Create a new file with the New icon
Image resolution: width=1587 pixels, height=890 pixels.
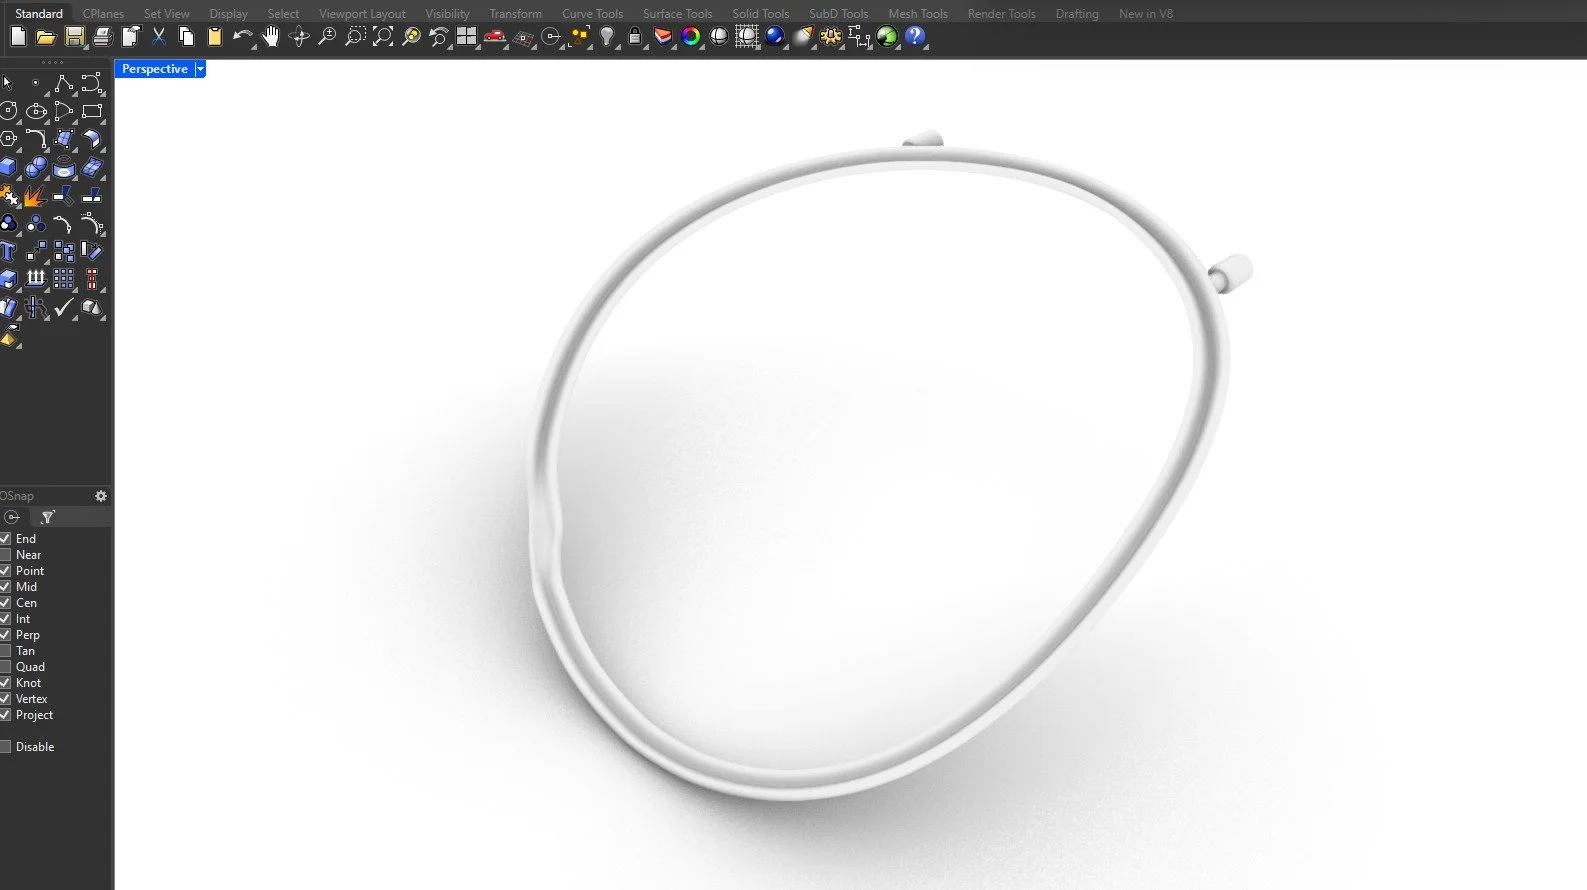(18, 37)
